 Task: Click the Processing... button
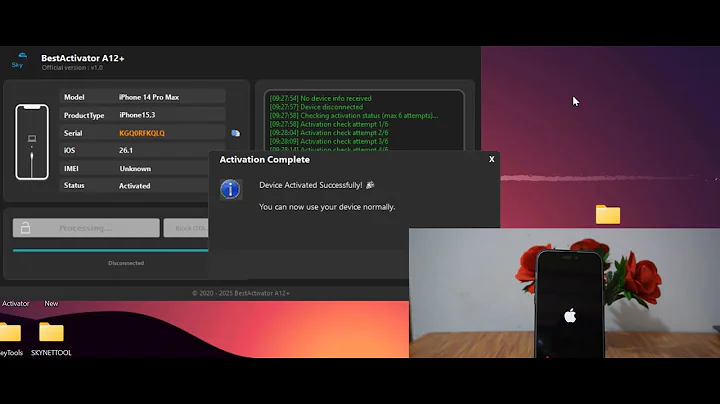click(86, 228)
